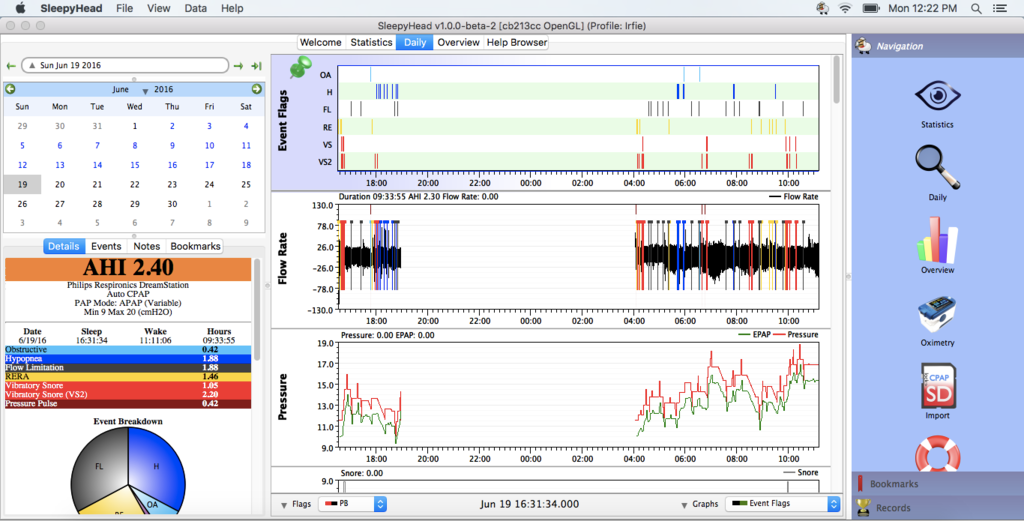Click the Bookmarks bar in Navigation panel

click(938, 484)
